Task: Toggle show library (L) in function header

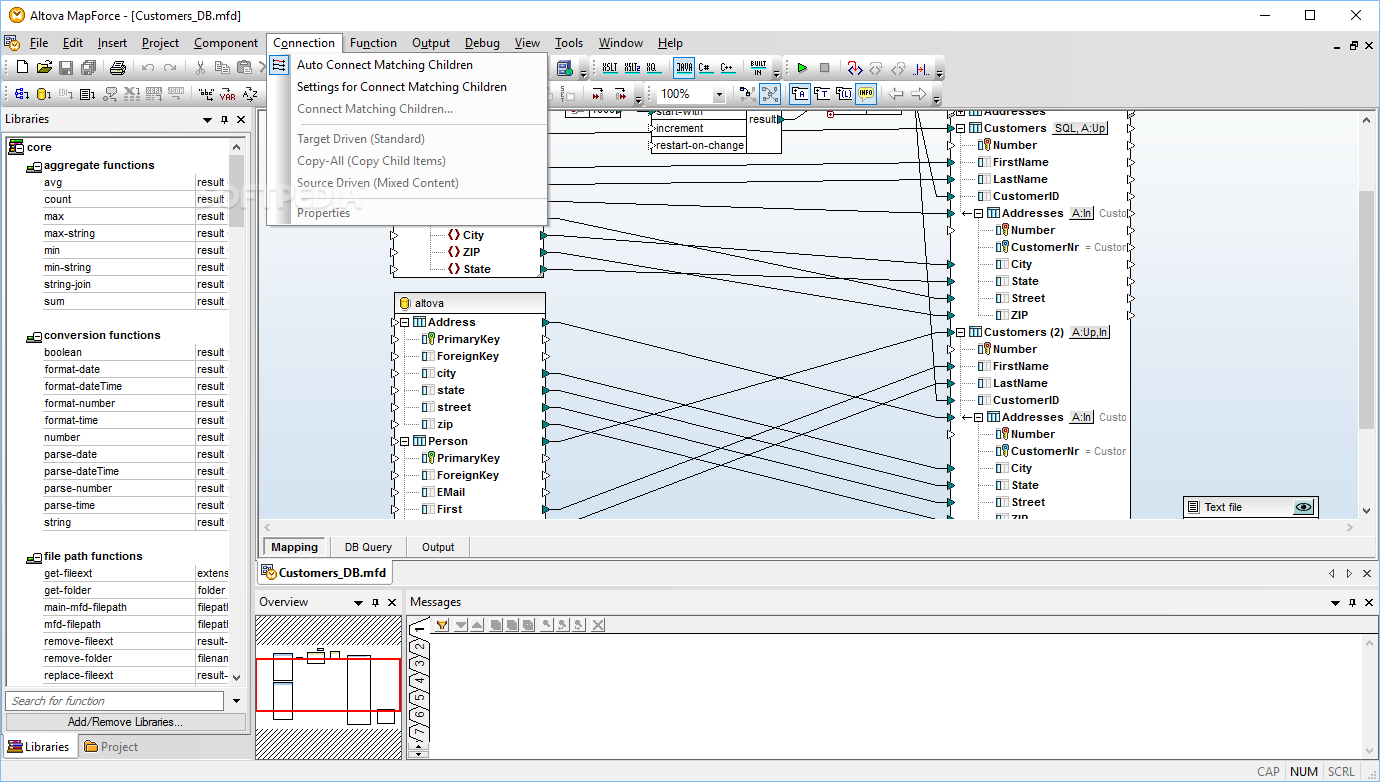Action: point(844,94)
